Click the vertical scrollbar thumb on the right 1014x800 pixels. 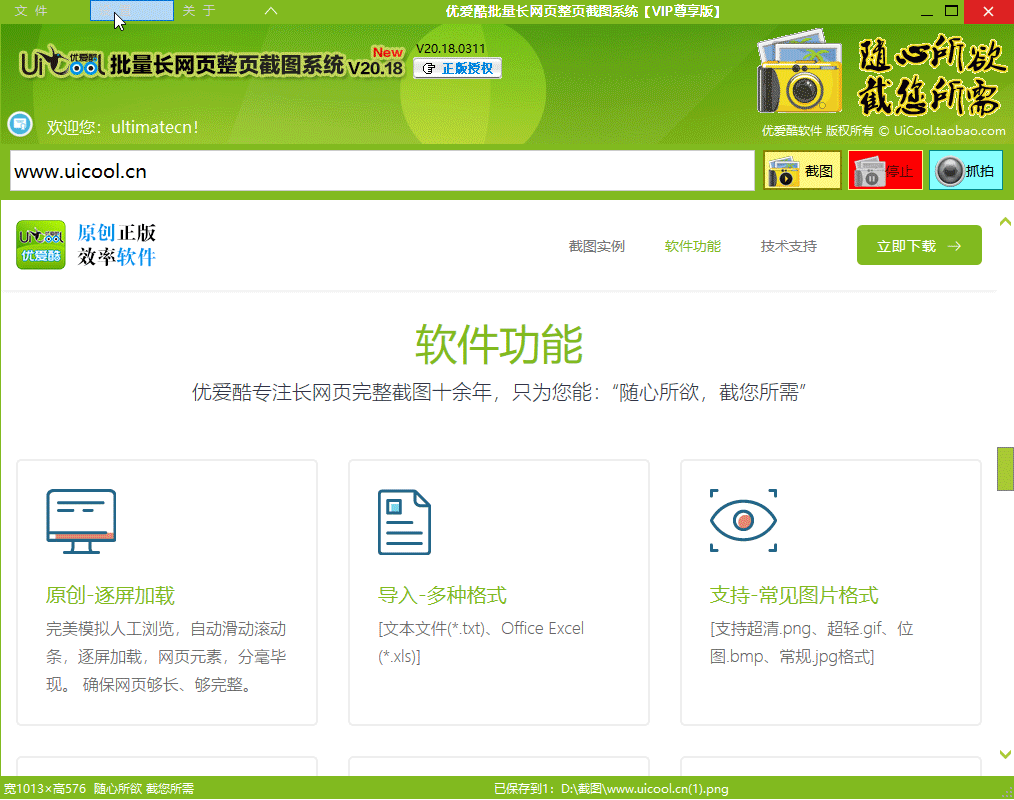pyautogui.click(x=1005, y=468)
